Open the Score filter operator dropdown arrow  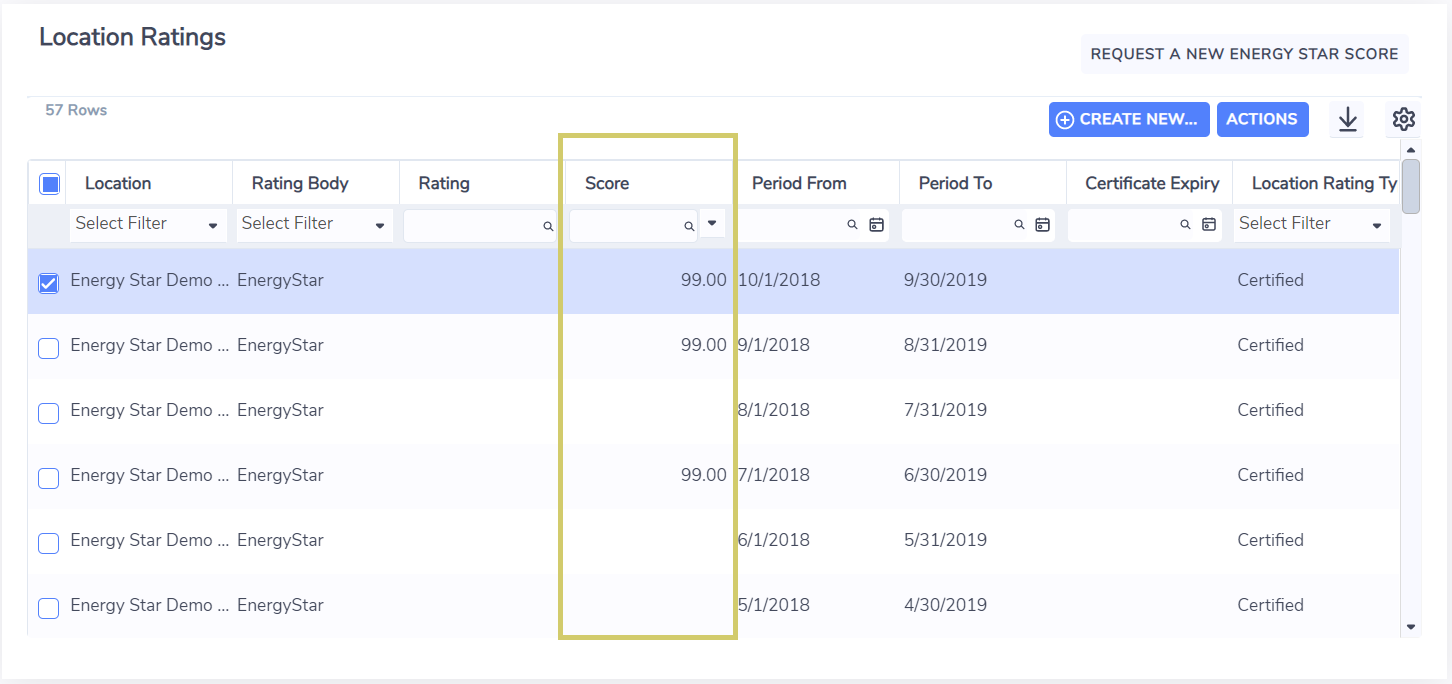coord(712,223)
